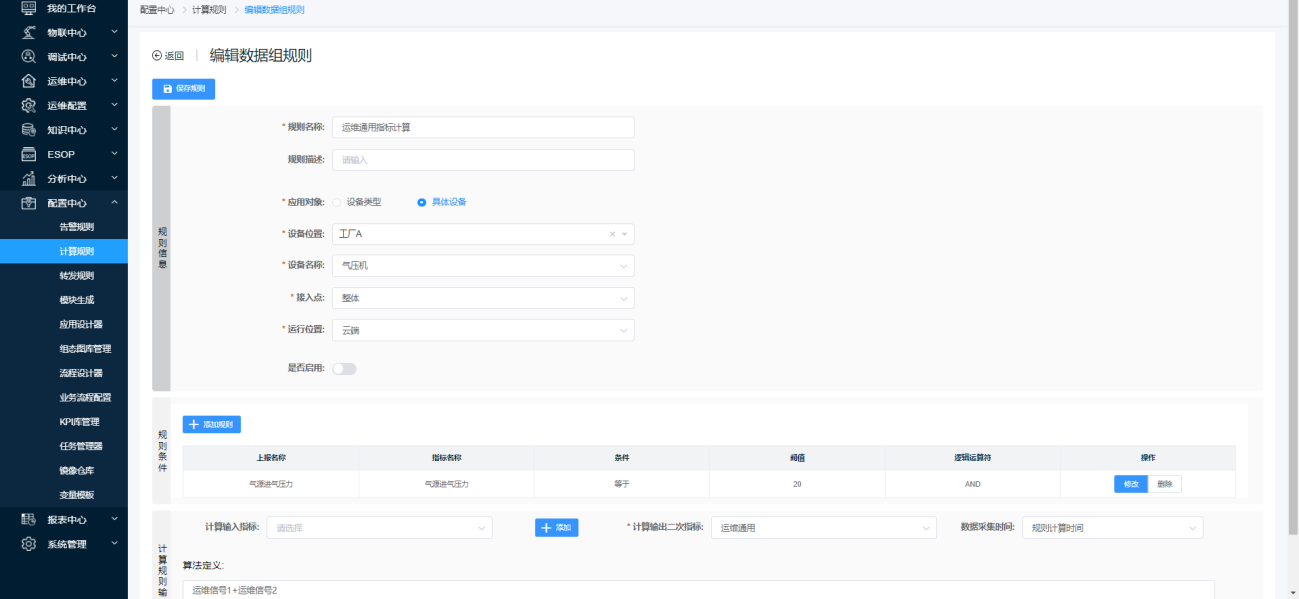This screenshot has height=599, width=1299.
Task: Toggle the 是否启用 switch
Action: (x=344, y=369)
